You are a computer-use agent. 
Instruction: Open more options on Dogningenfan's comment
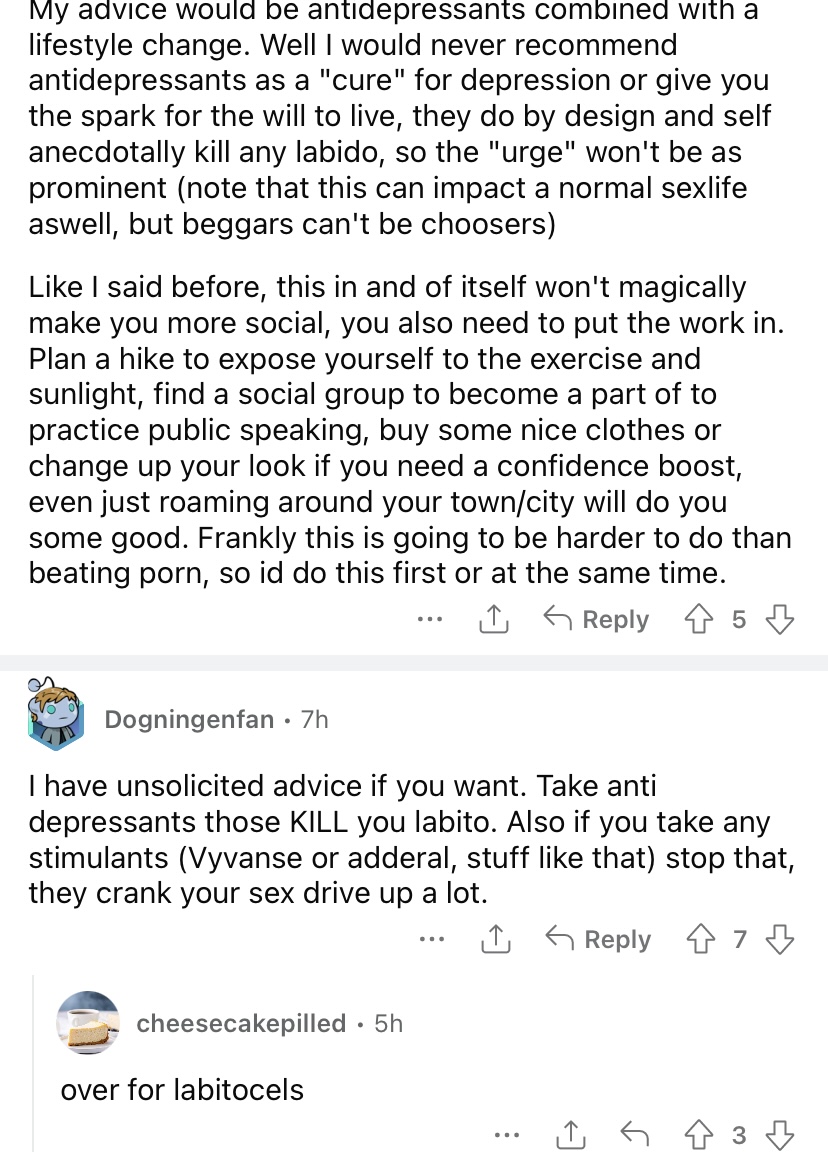[x=432, y=939]
